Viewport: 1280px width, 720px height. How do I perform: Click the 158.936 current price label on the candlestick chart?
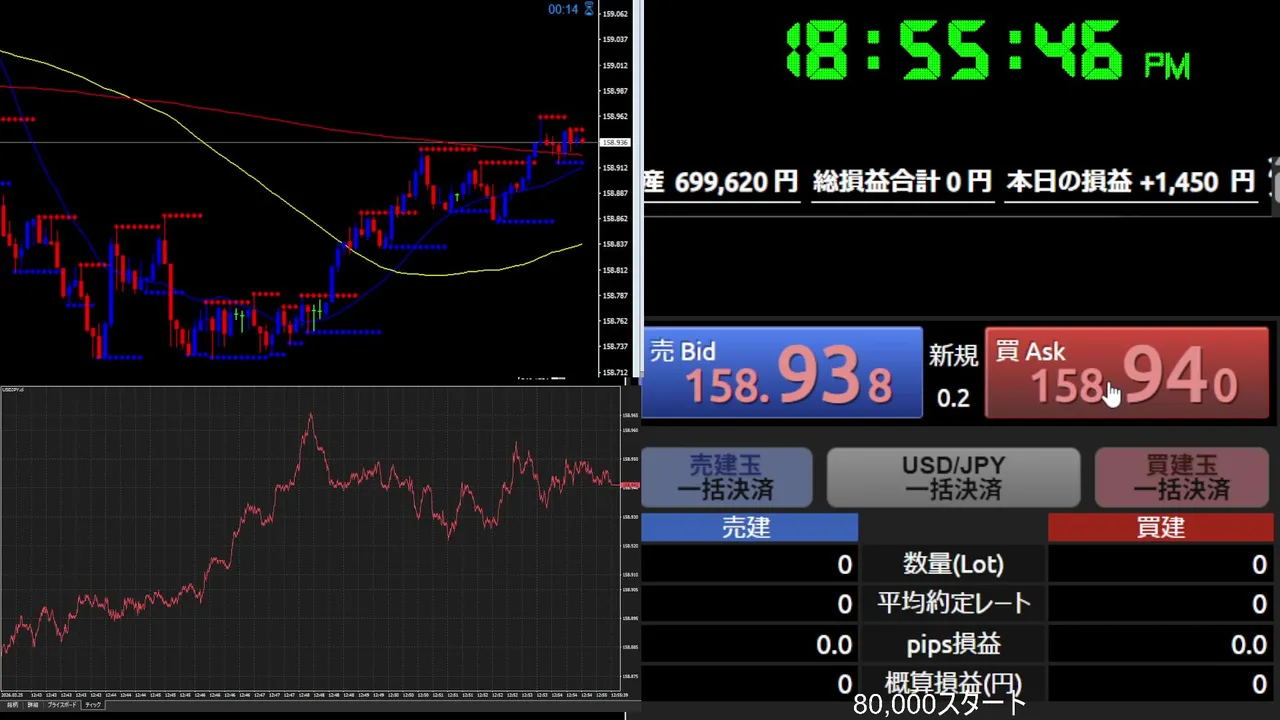click(x=614, y=143)
